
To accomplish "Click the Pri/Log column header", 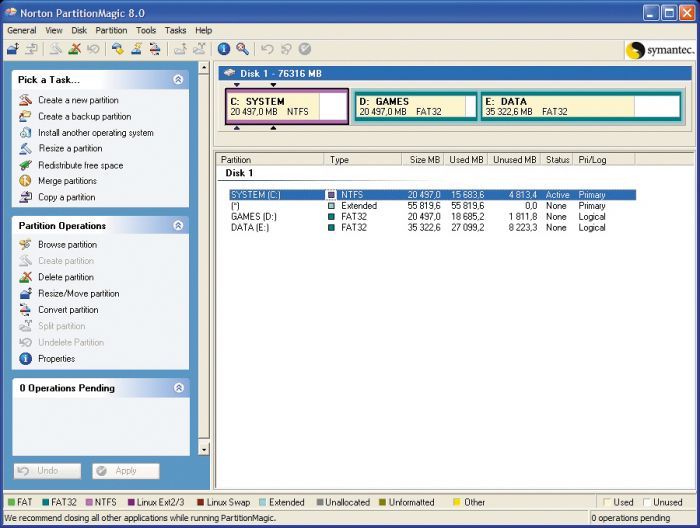I will point(604,159).
